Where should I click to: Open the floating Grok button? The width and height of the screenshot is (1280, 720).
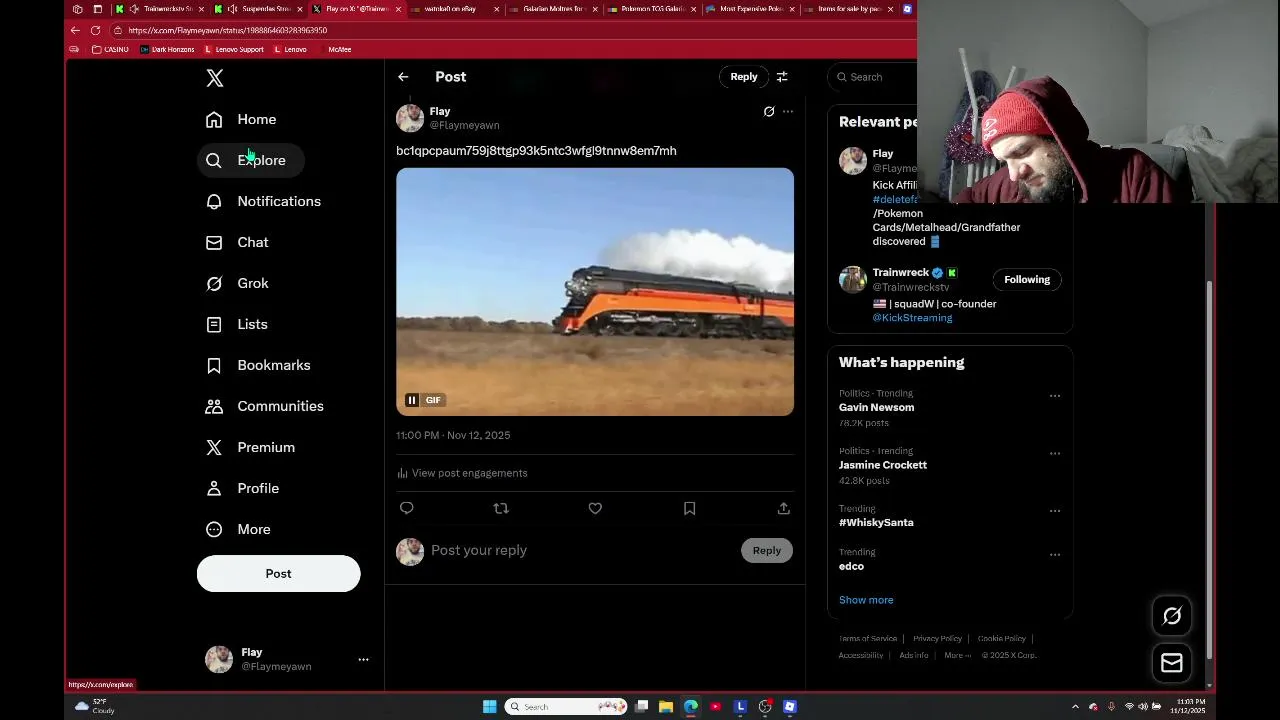click(x=1172, y=616)
